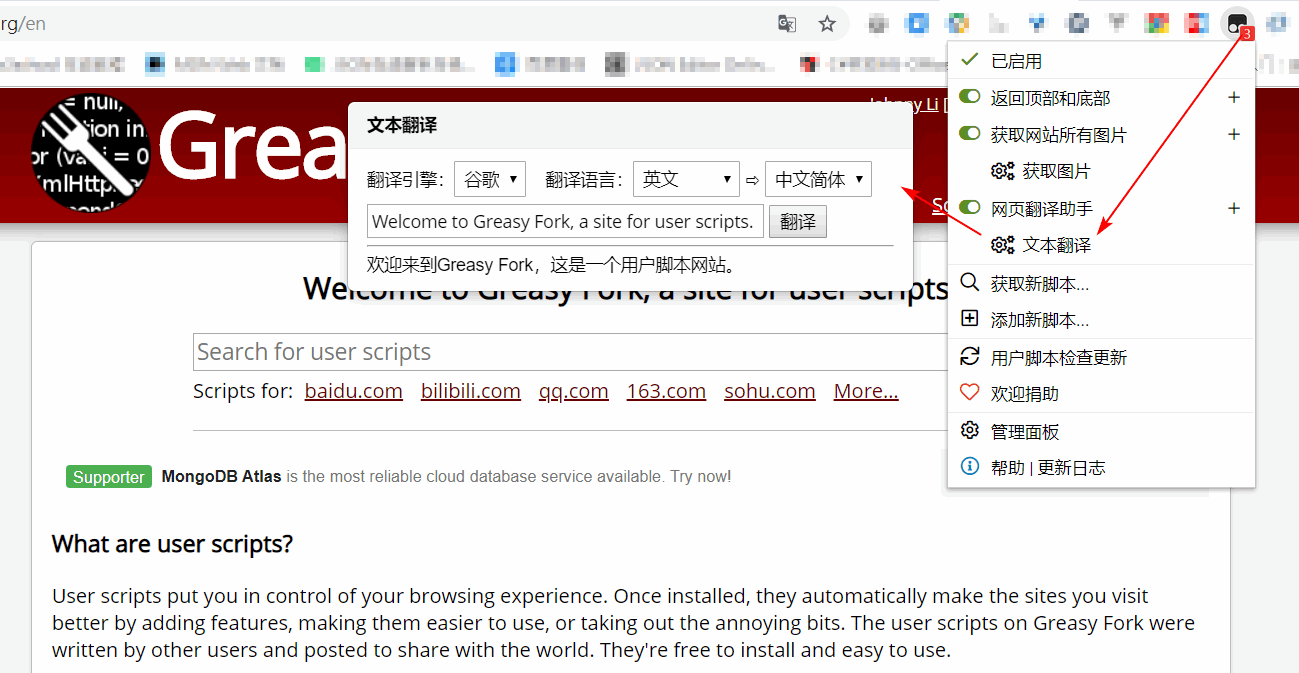The image size is (1299, 673).
Task: Open the source language dropdown showing 英文
Action: [x=686, y=179]
